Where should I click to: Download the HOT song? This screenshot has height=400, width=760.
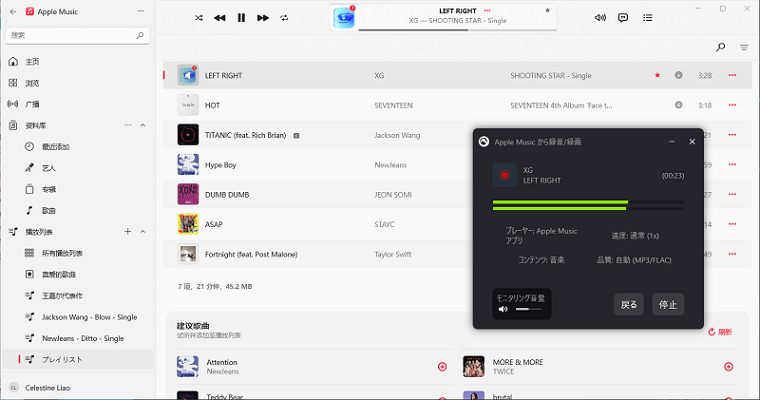click(x=679, y=105)
